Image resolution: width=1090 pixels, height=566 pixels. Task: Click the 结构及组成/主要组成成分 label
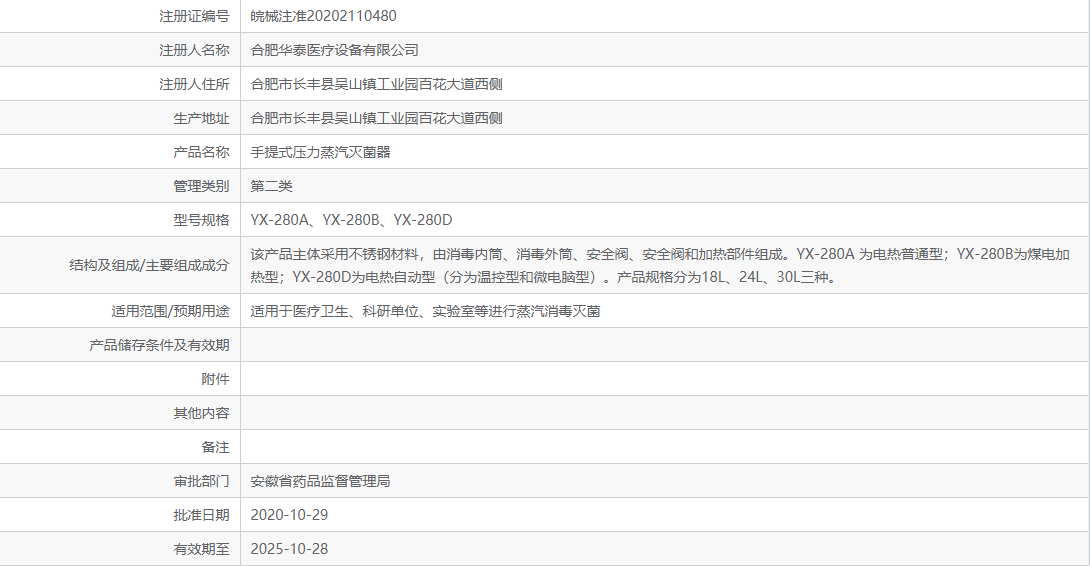coord(149,265)
